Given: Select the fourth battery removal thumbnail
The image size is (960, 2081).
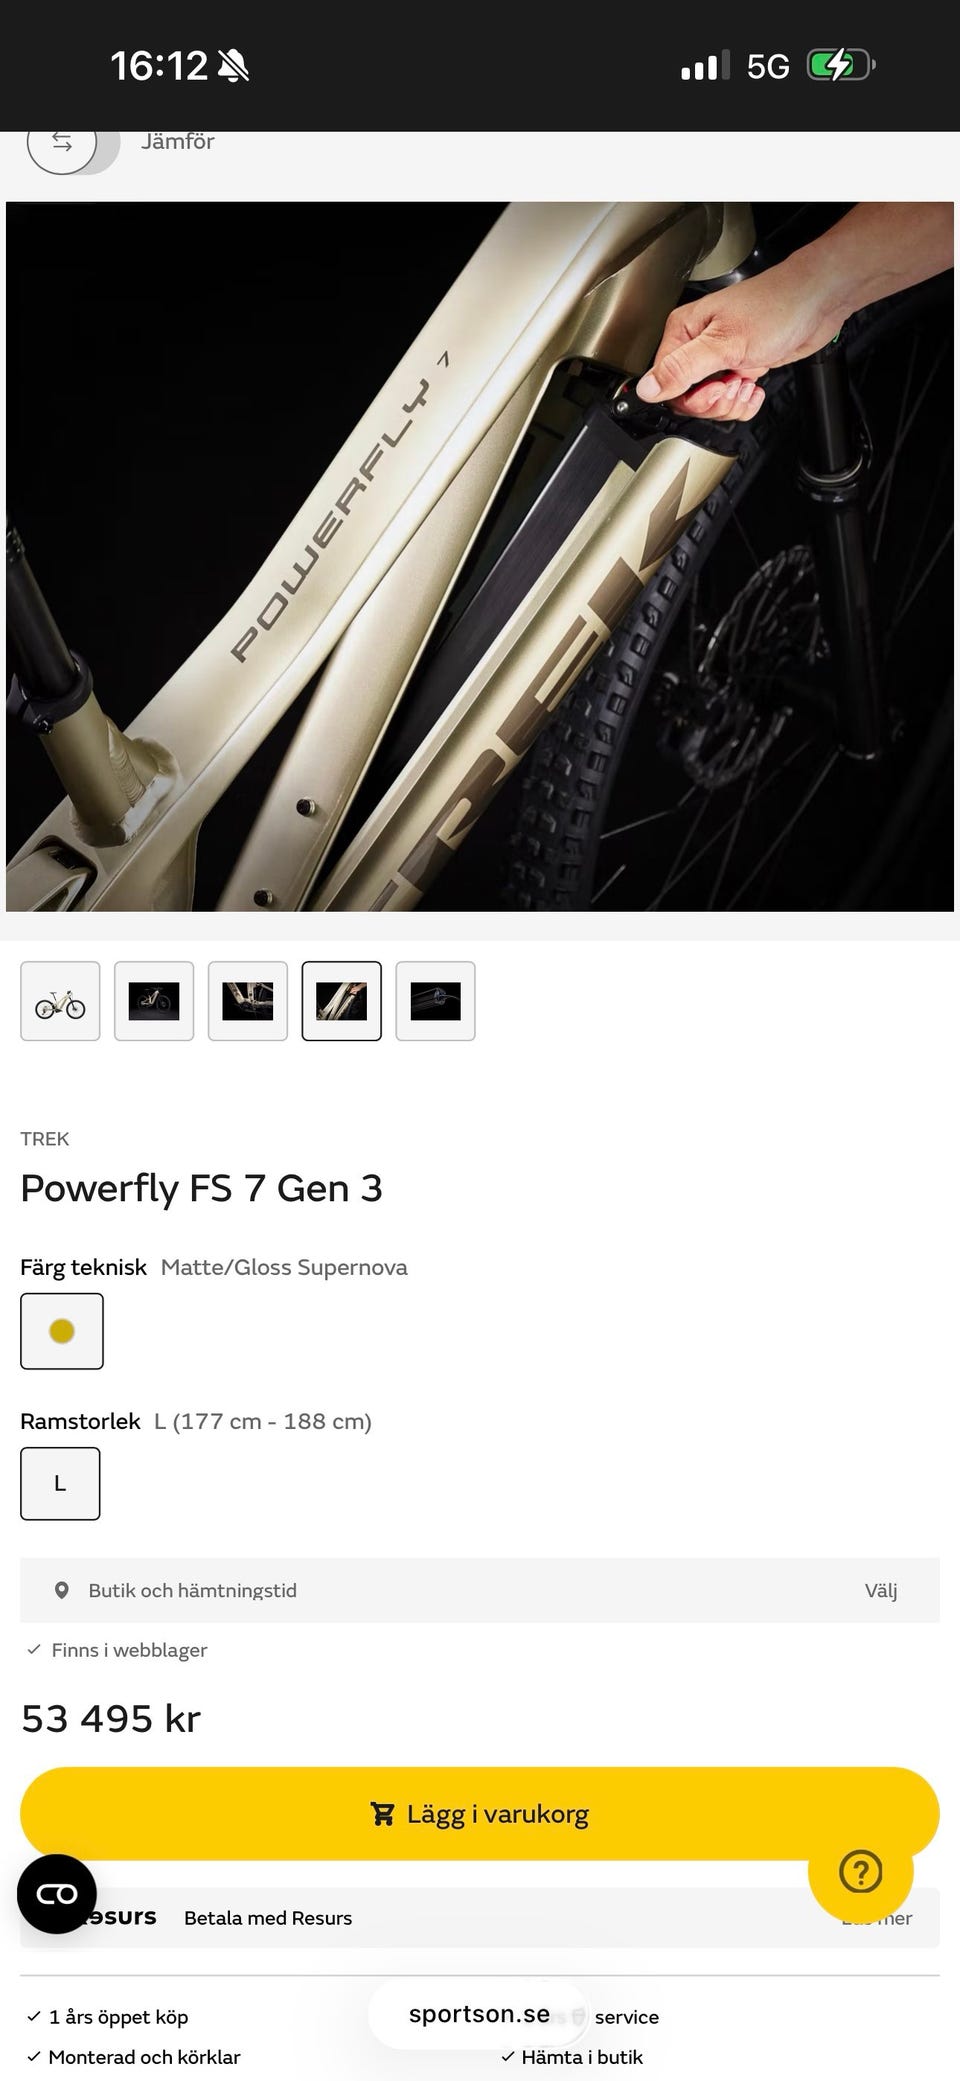Looking at the screenshot, I should coord(342,1001).
